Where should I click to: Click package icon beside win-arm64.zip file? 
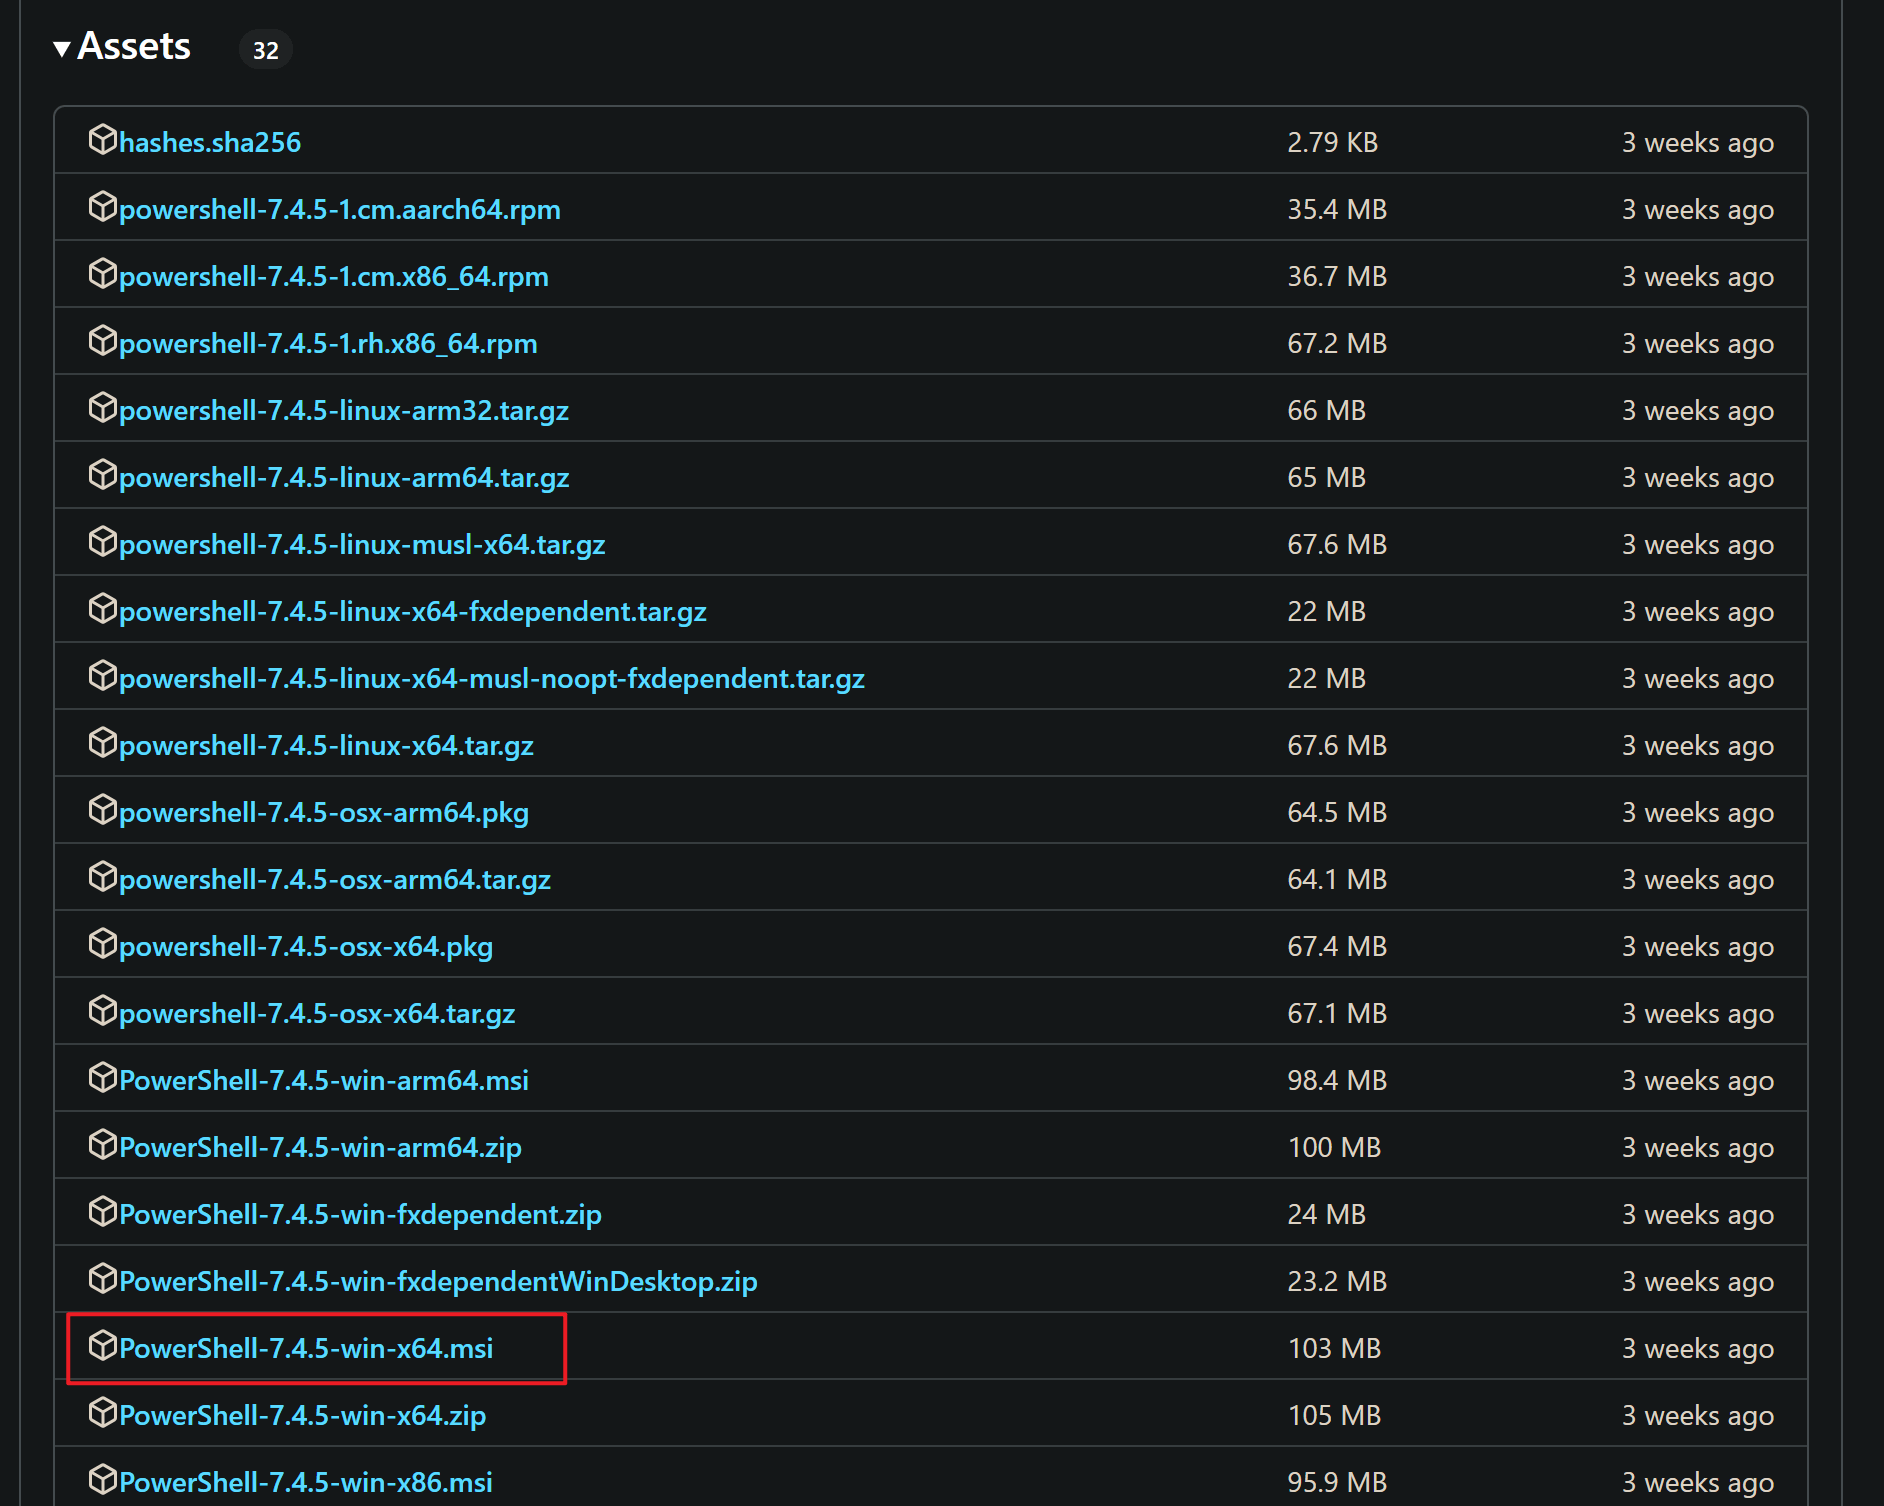(102, 1144)
